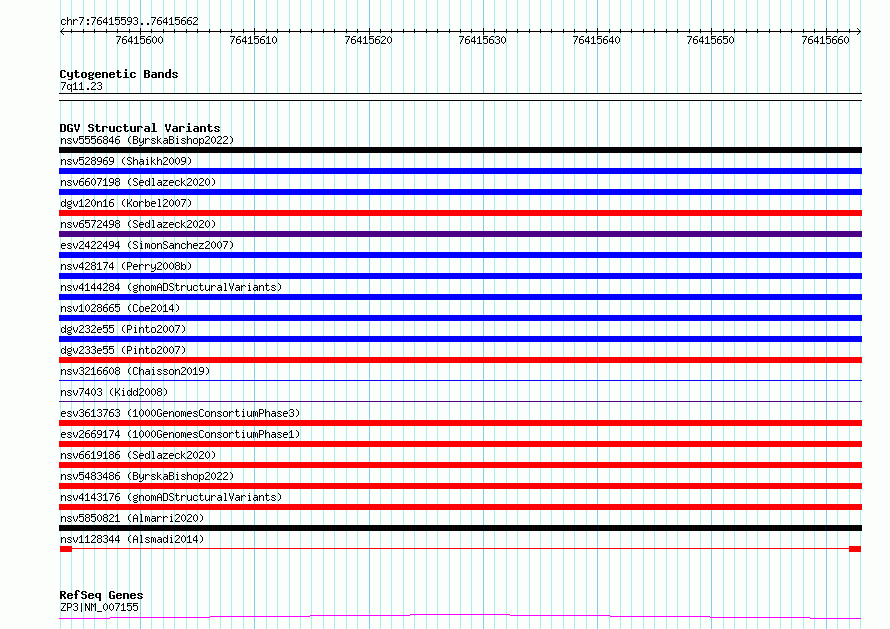Click variant nsv5850821 (Almarri2020) label

click(x=132, y=518)
